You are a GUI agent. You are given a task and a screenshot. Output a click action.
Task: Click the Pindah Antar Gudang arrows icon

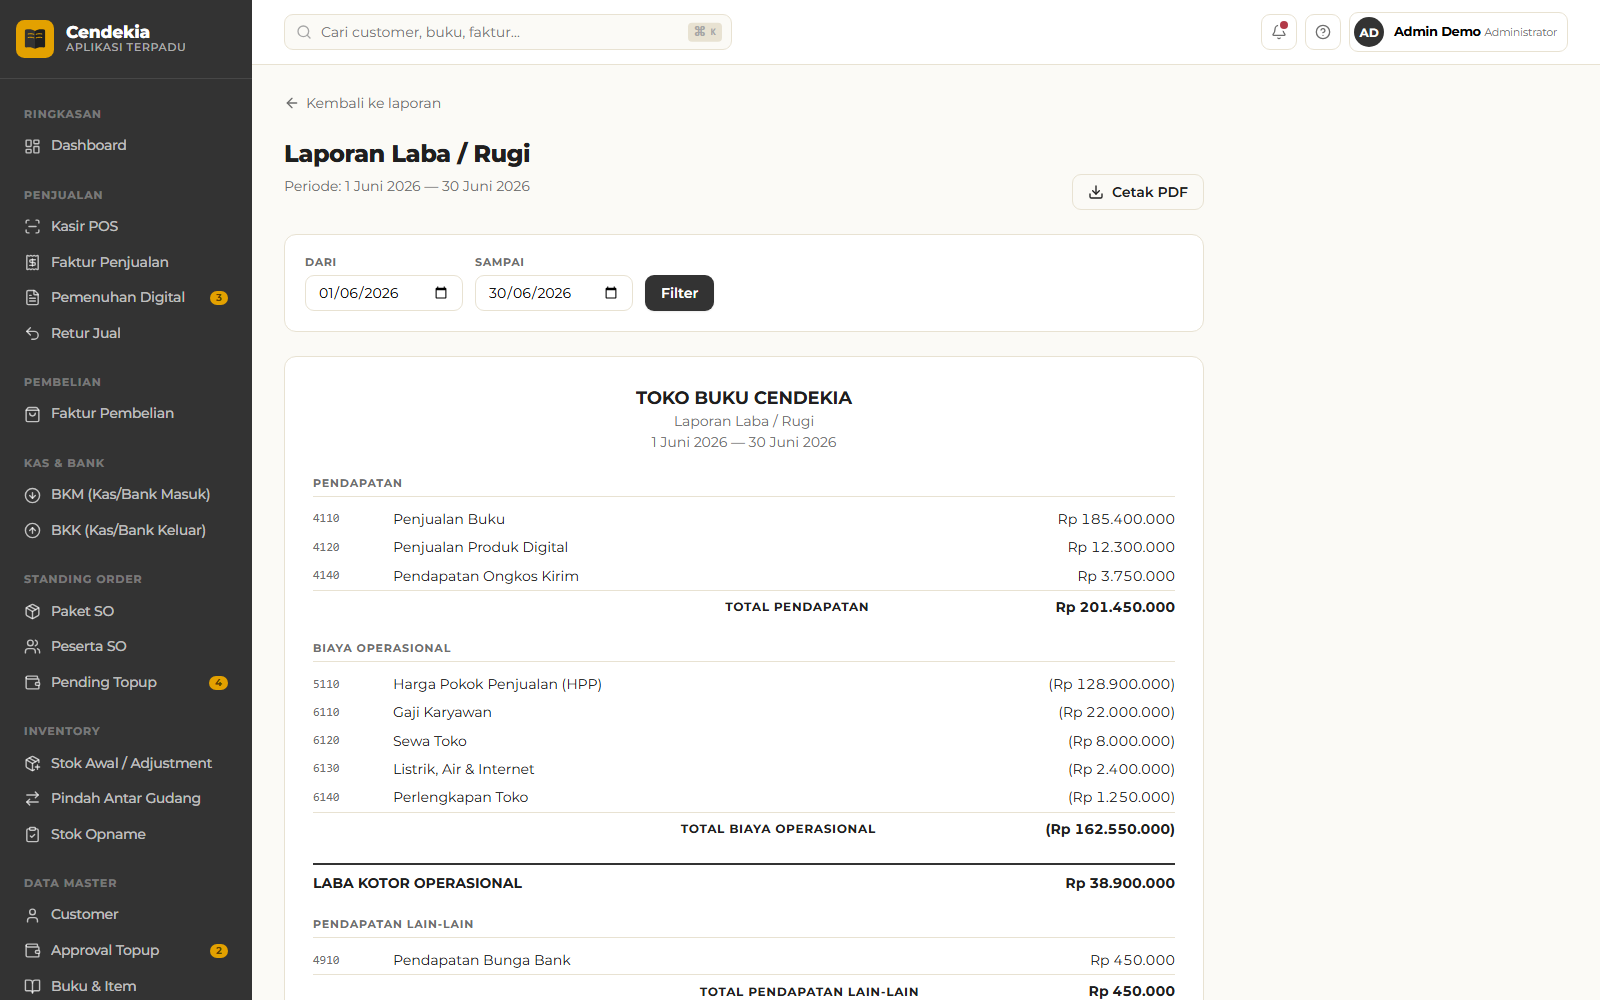[x=32, y=798]
